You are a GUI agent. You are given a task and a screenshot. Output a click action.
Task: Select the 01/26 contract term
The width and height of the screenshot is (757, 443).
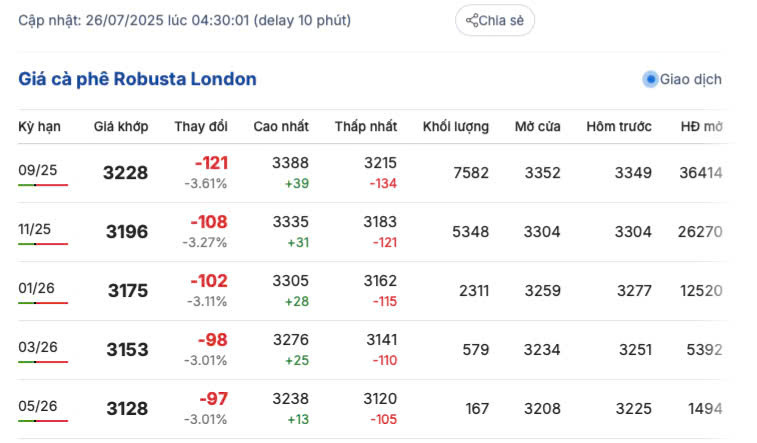pyautogui.click(x=37, y=288)
